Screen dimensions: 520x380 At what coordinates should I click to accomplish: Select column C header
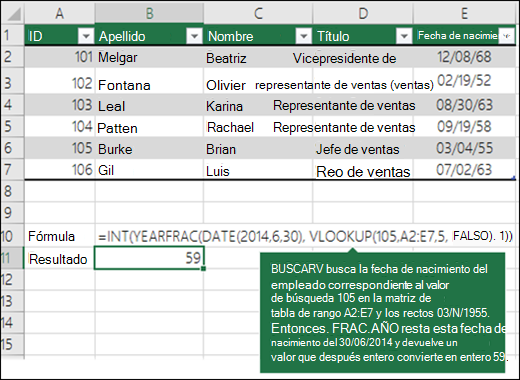258,14
